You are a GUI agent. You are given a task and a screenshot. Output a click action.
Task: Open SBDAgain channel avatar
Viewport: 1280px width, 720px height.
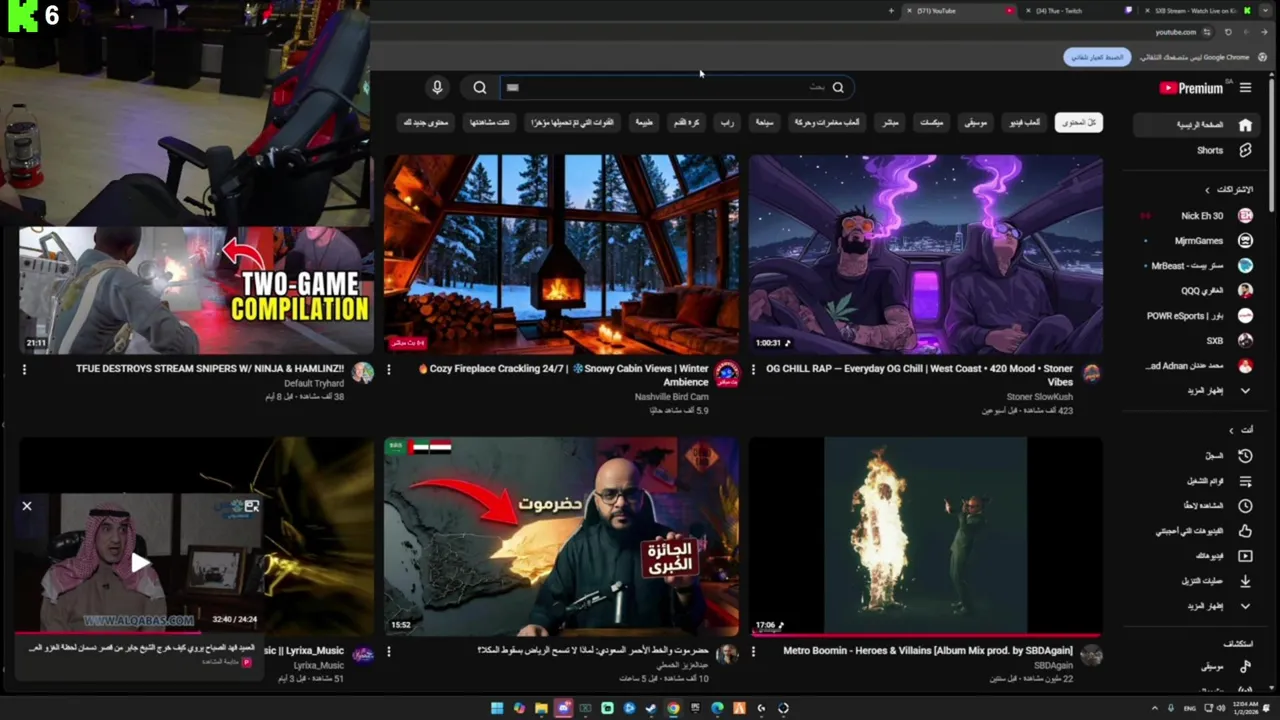[x=1091, y=656]
